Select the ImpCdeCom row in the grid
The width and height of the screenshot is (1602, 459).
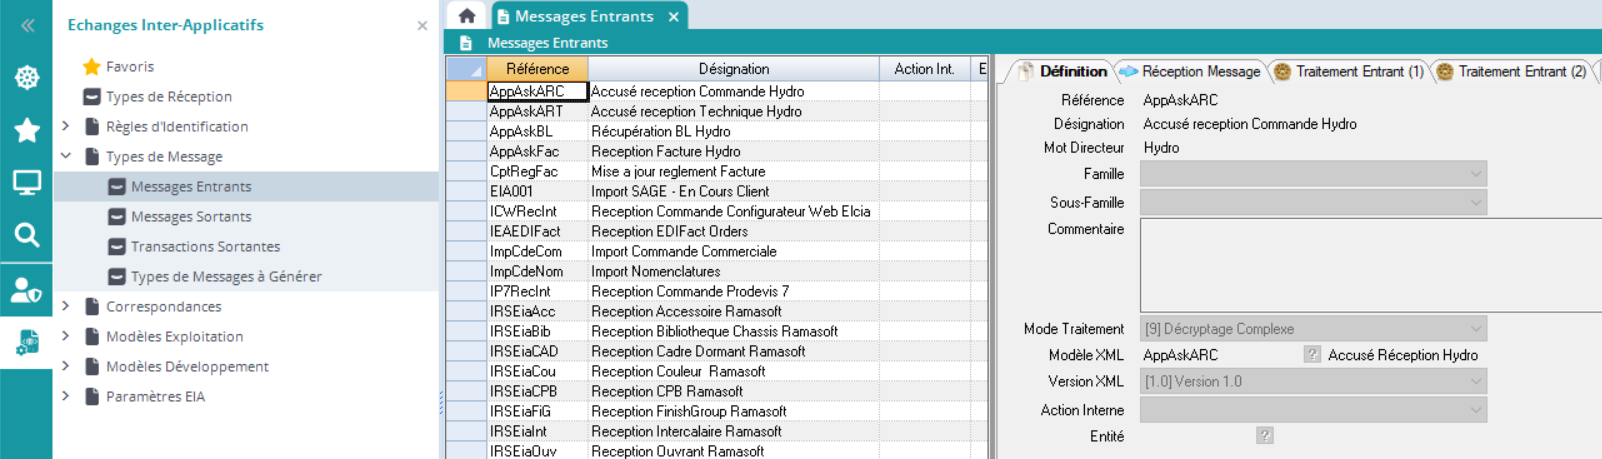(526, 251)
